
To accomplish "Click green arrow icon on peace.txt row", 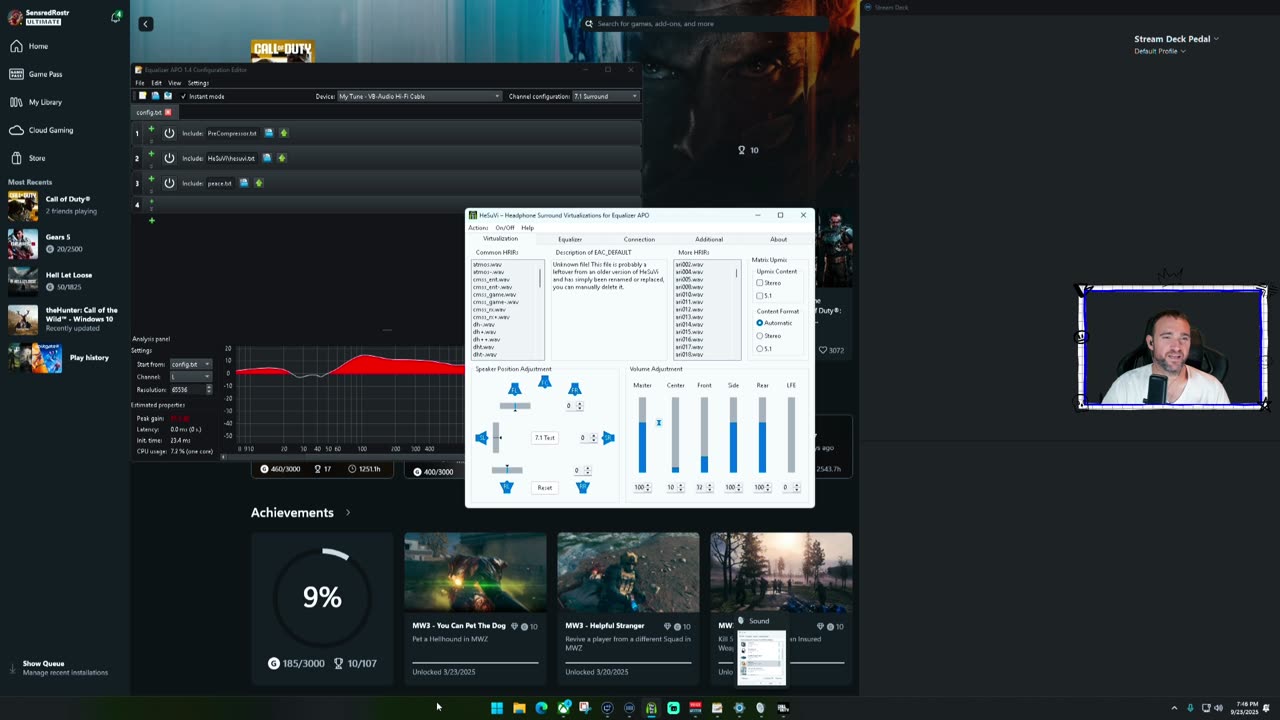I will coord(259,183).
